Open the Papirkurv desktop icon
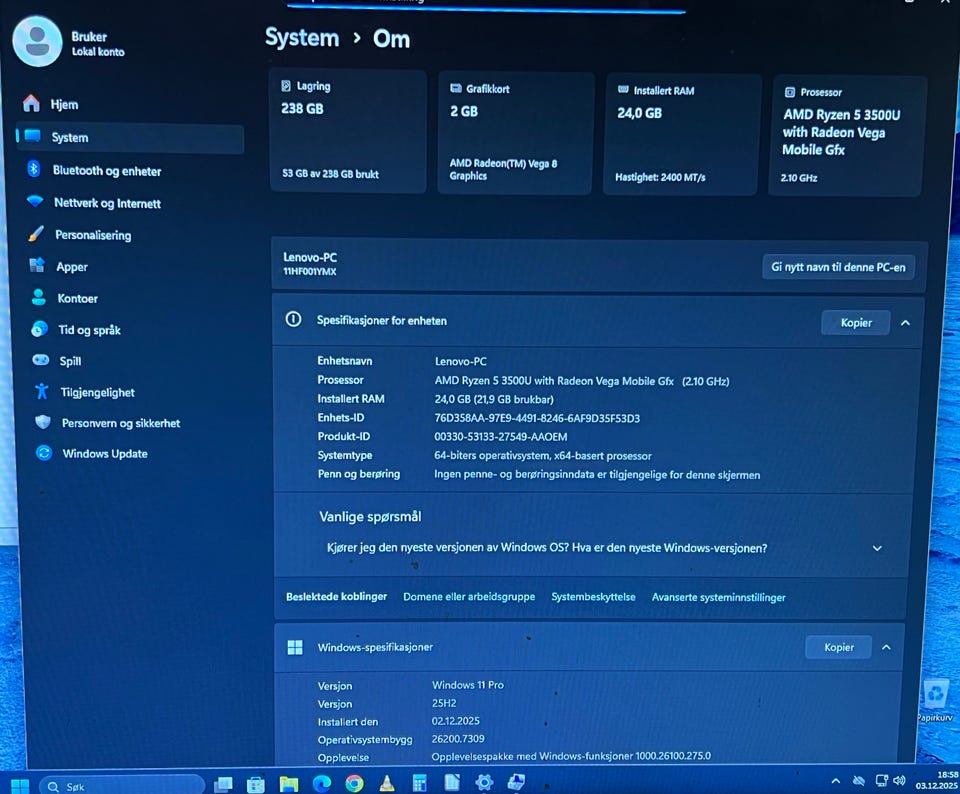Image resolution: width=960 pixels, height=794 pixels. (x=936, y=702)
